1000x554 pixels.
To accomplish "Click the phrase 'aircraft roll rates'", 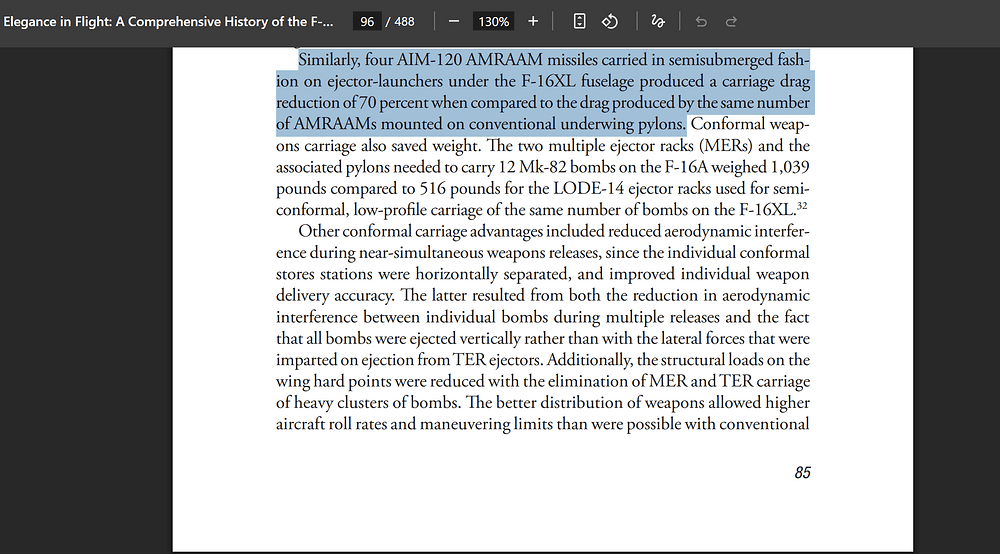I will coord(331,424).
